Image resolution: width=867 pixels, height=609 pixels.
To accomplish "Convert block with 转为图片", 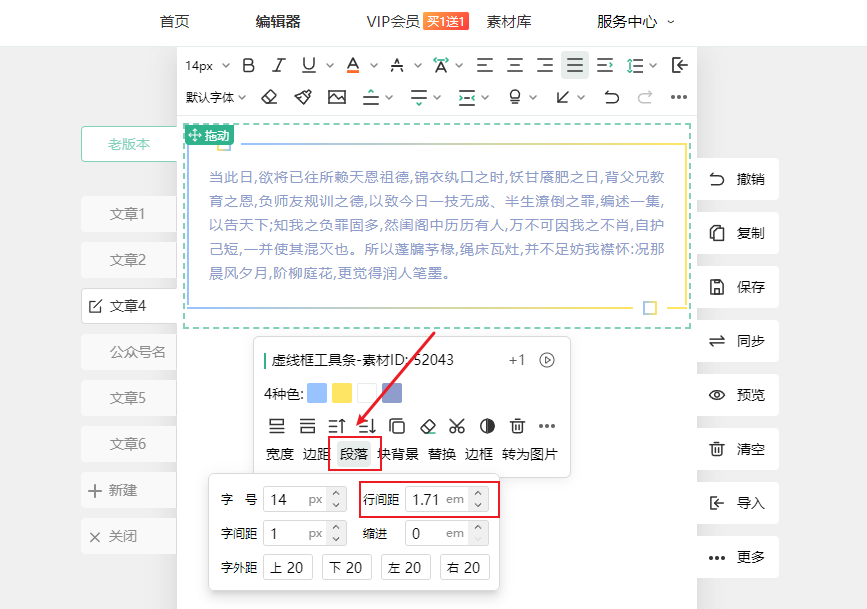I will [x=529, y=454].
